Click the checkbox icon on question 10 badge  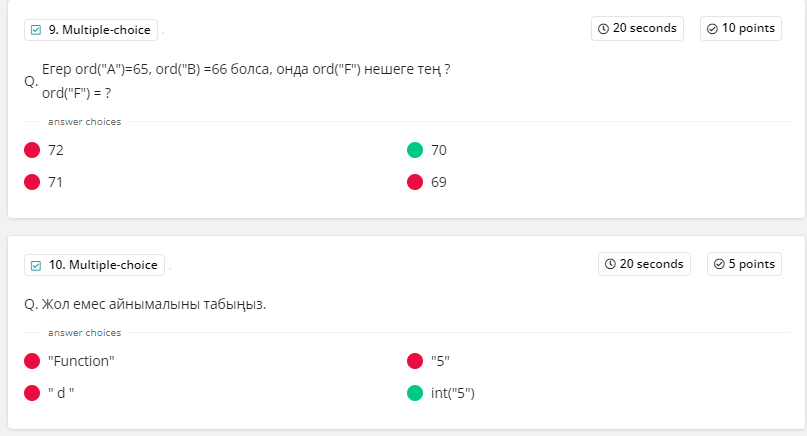coord(37,265)
